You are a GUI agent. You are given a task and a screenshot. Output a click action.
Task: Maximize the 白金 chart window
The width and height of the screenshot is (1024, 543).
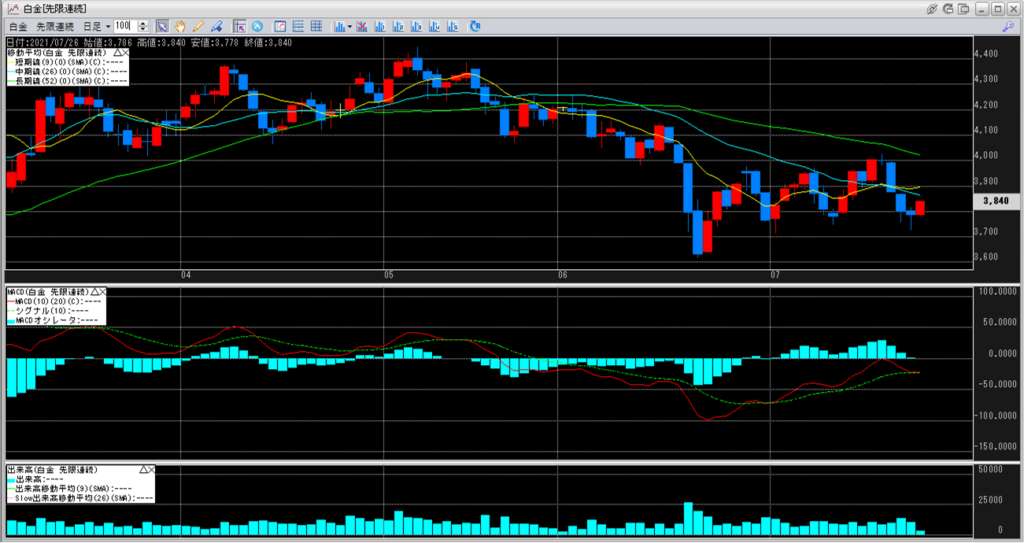[997, 9]
